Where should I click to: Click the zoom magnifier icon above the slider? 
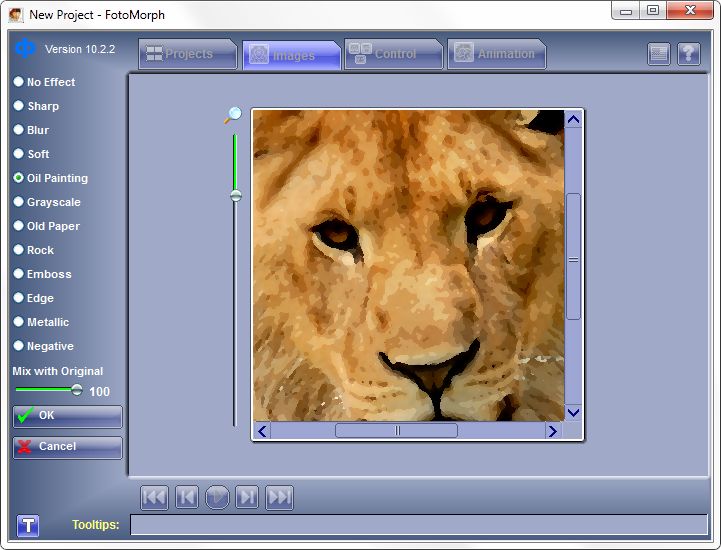coord(233,115)
